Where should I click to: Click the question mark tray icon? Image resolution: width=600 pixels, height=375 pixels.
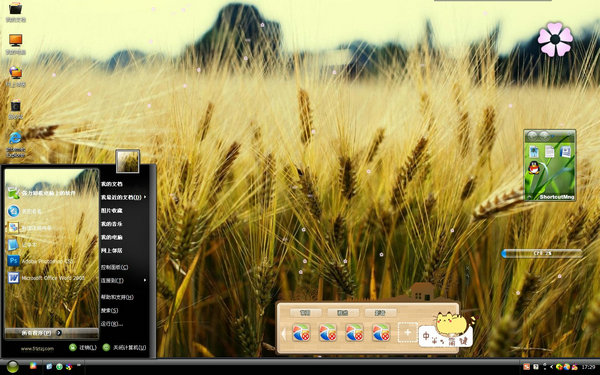point(536,367)
